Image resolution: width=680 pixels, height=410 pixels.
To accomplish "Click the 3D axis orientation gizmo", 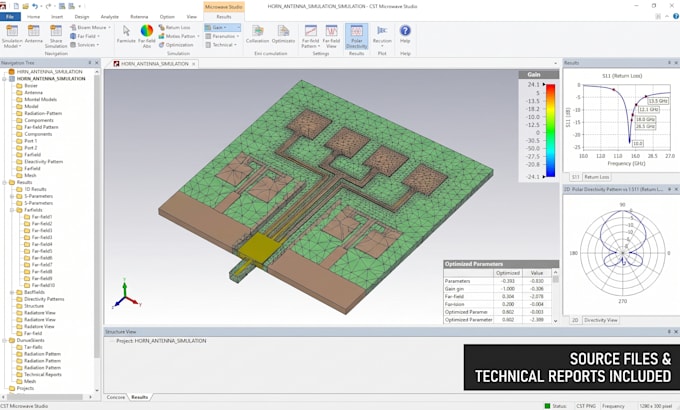I will click(x=126, y=293).
